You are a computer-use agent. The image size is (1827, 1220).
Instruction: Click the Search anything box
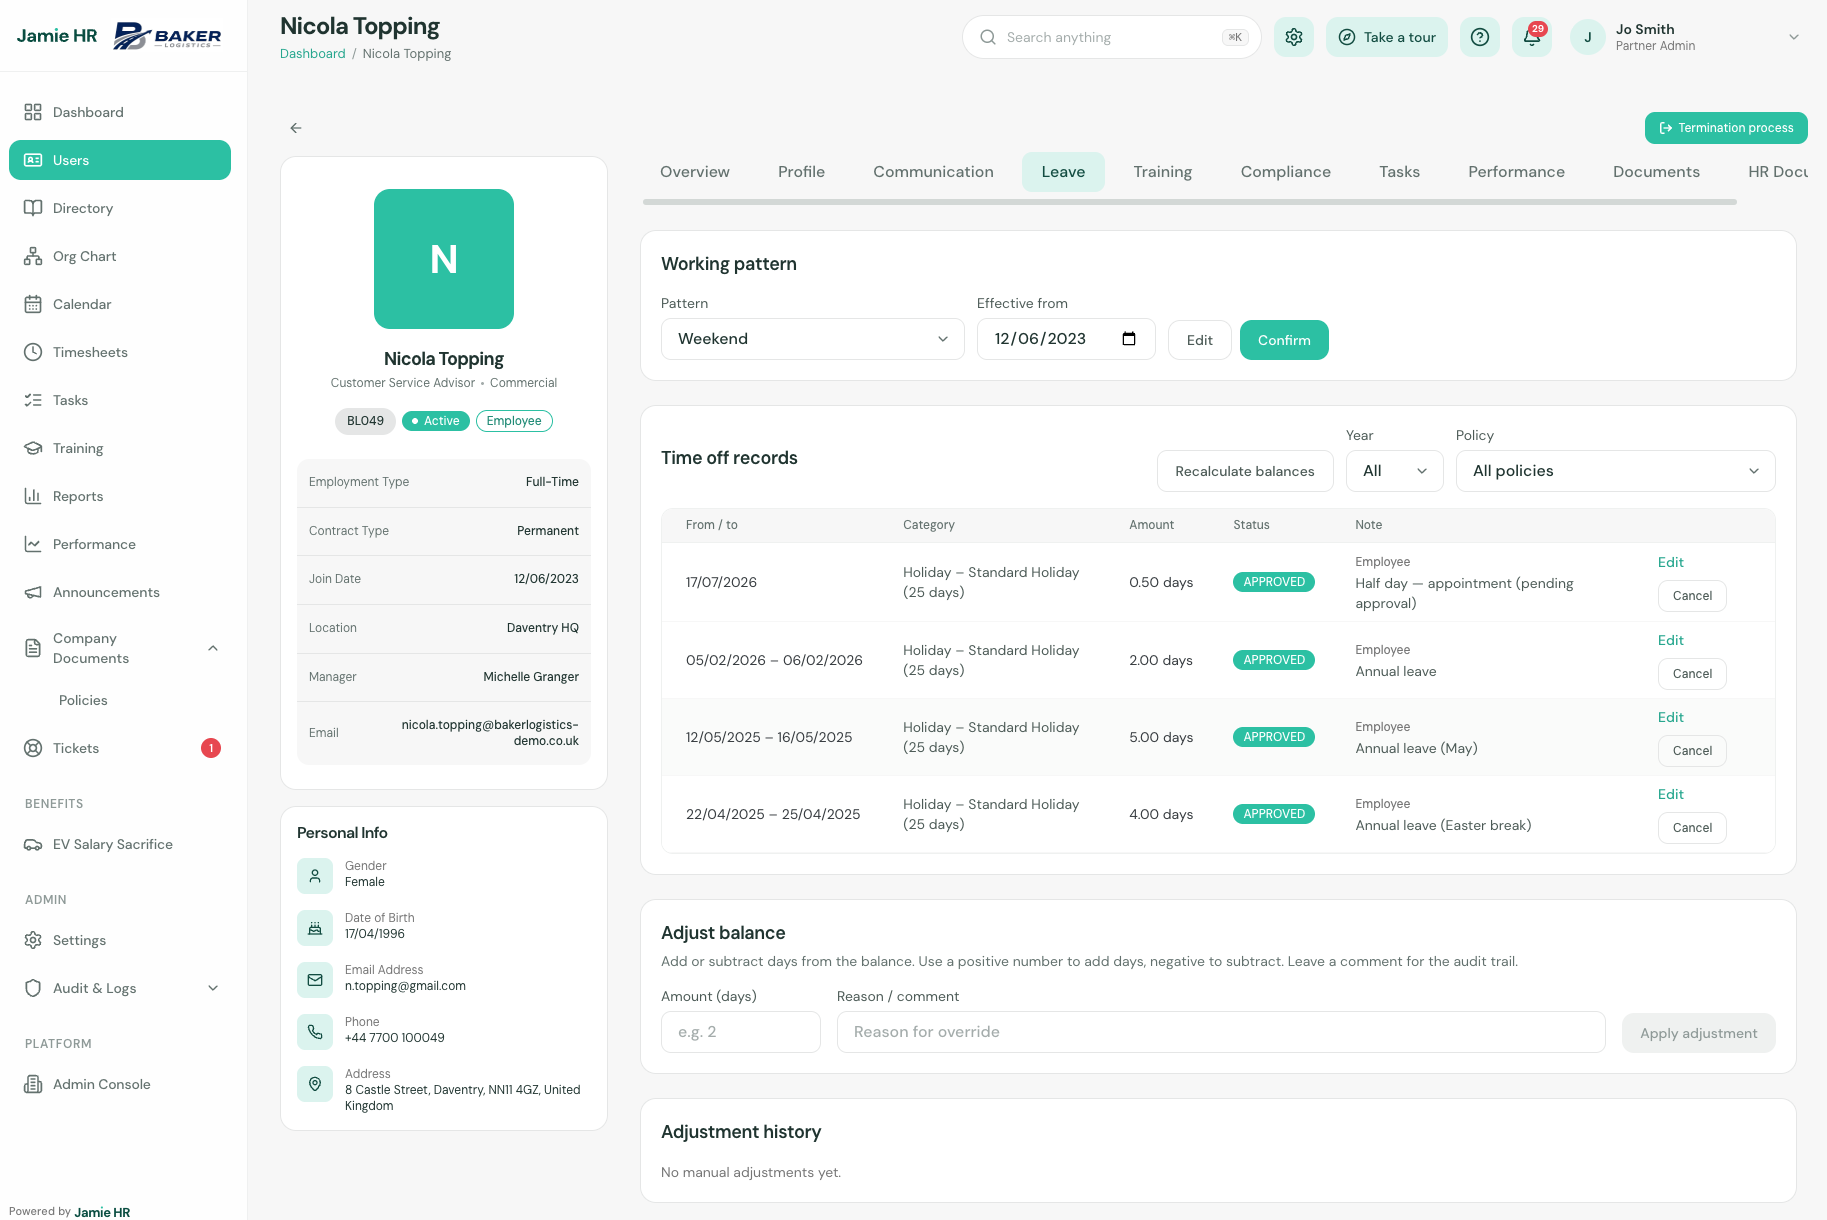point(1111,37)
